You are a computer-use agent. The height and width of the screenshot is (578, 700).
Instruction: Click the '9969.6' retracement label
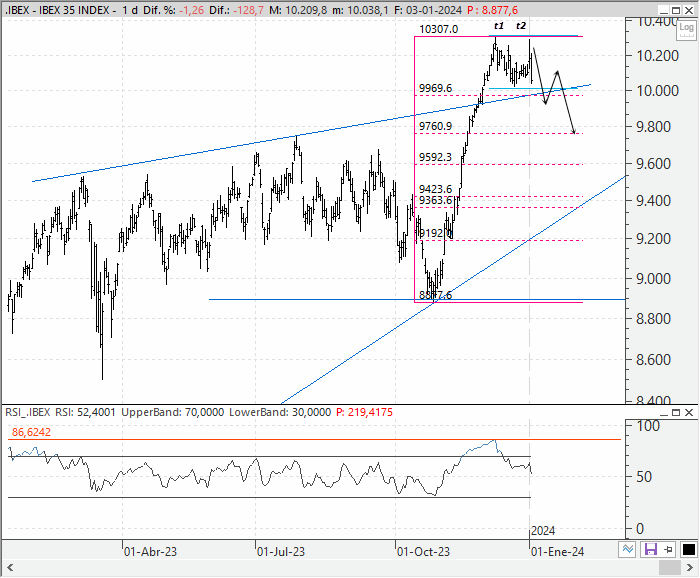[435, 88]
